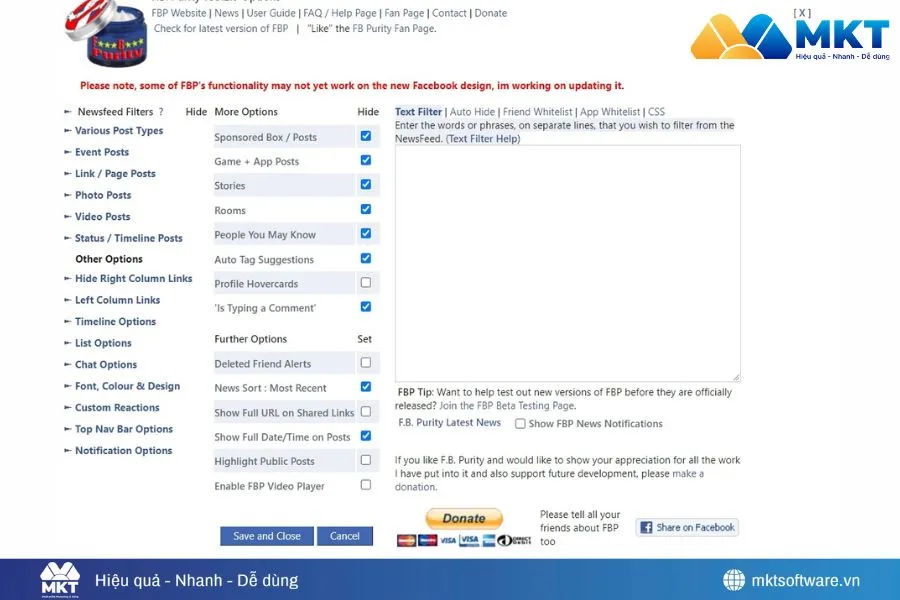Viewport: 900px width, 600px height.
Task: Click the yellow Donate button
Action: (464, 518)
